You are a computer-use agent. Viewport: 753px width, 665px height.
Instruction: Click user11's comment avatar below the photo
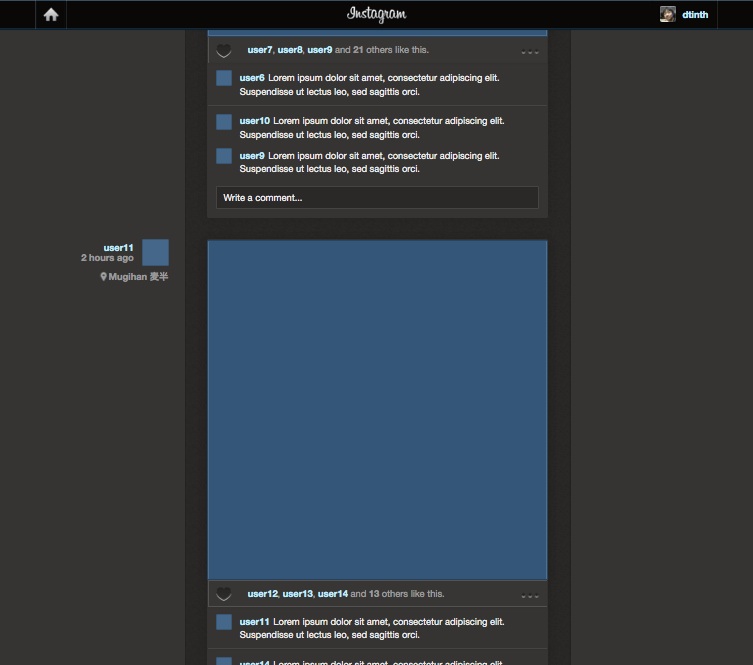(224, 622)
